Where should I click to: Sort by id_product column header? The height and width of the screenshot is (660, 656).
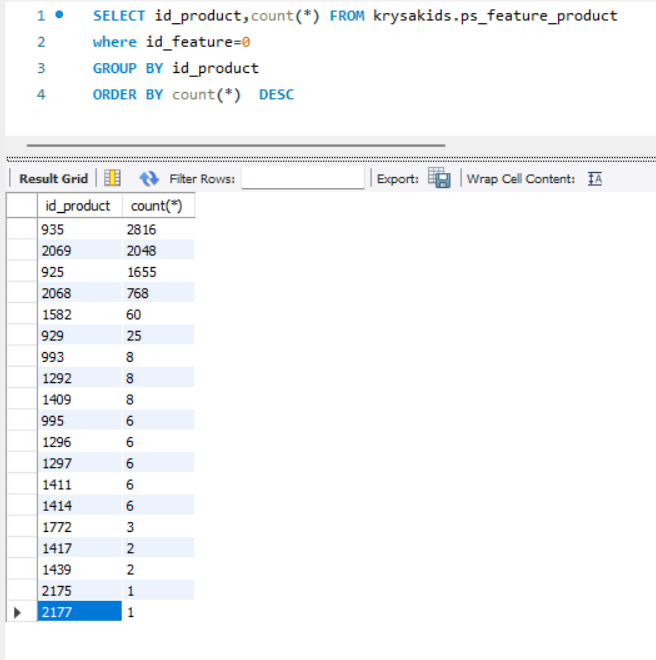pos(80,206)
